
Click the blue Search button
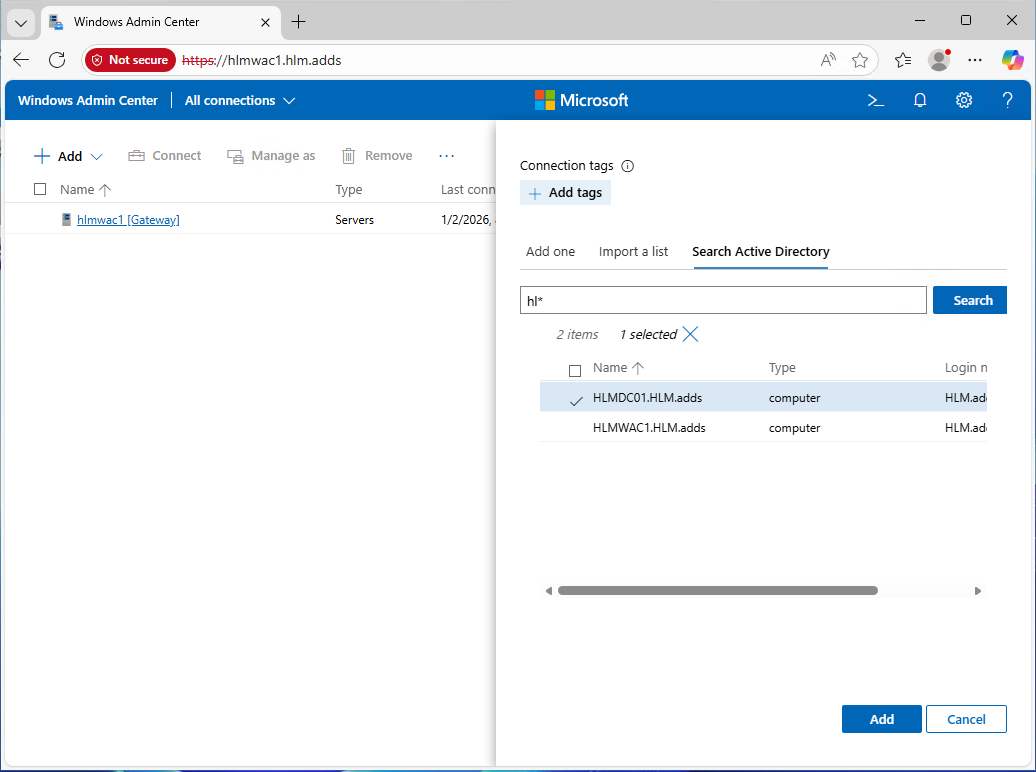pos(969,300)
